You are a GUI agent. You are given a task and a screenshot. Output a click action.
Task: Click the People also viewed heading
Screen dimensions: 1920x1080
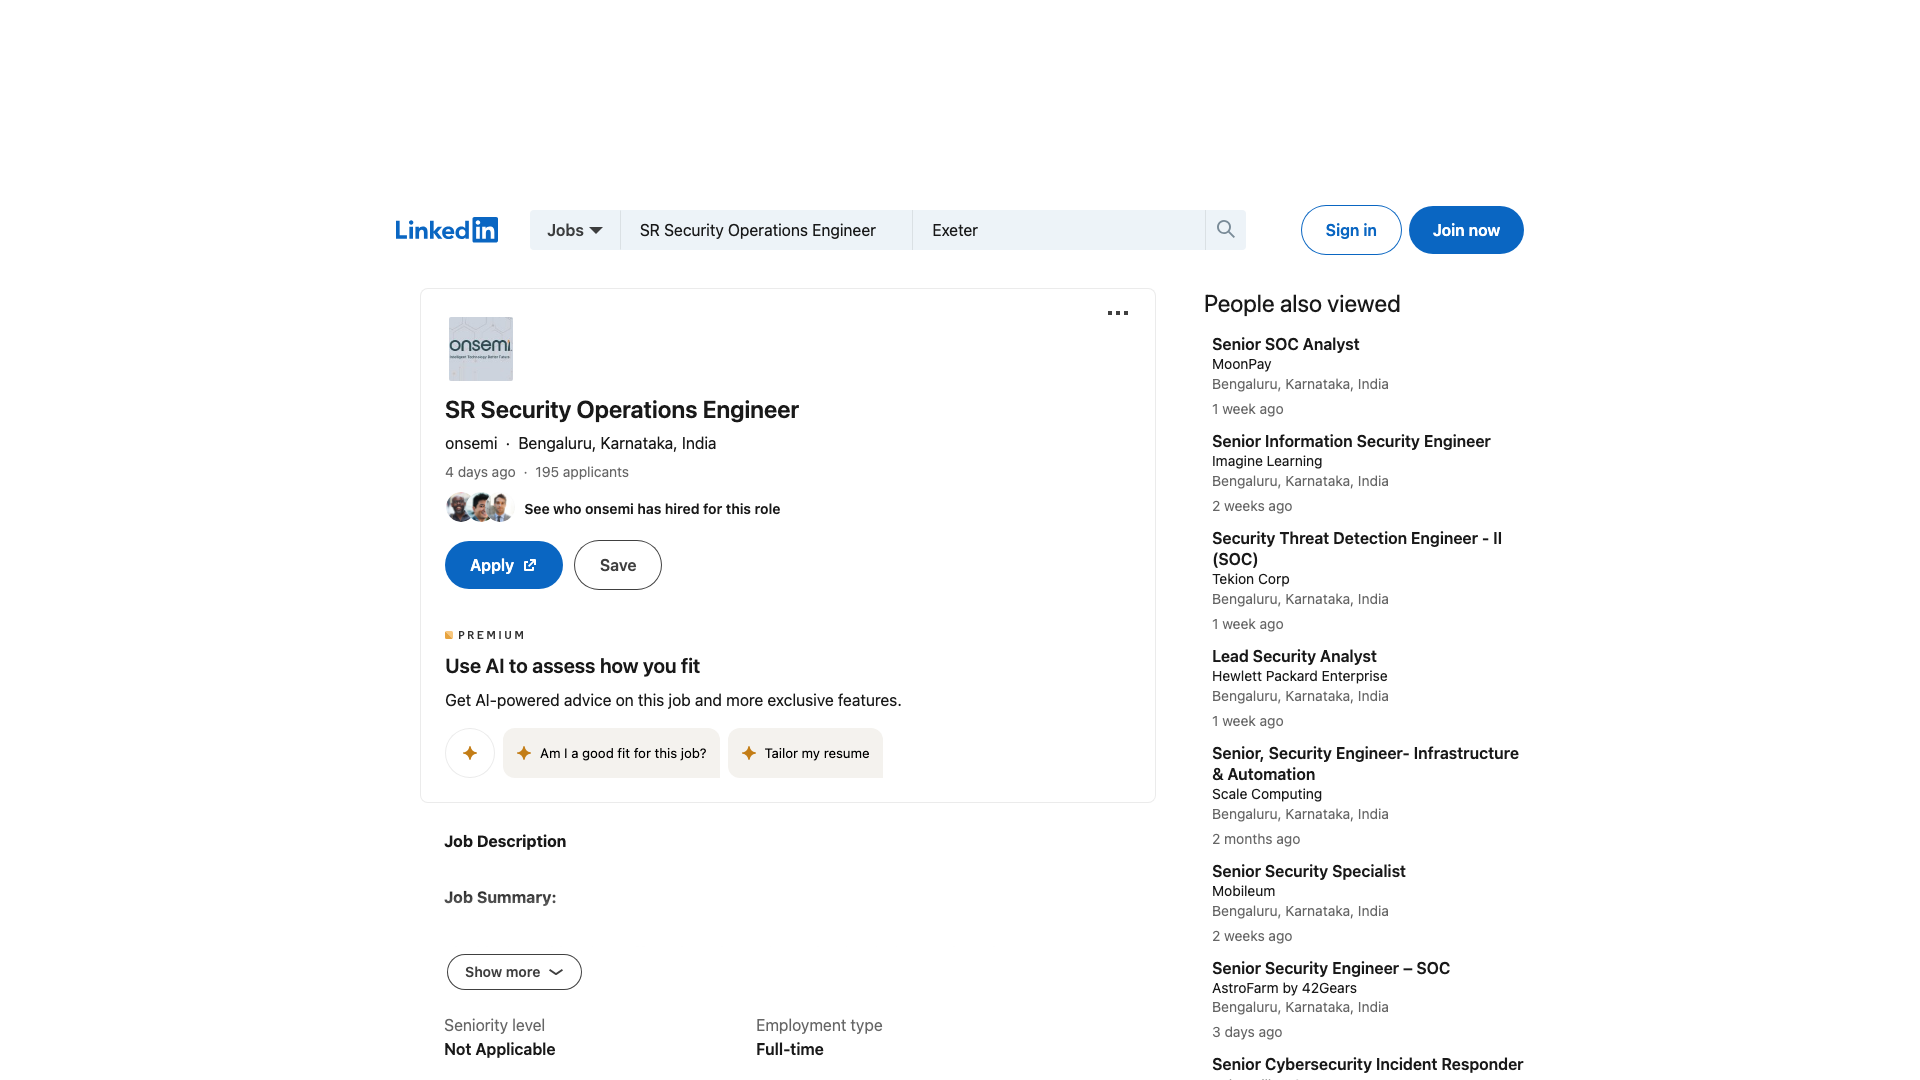tap(1302, 304)
